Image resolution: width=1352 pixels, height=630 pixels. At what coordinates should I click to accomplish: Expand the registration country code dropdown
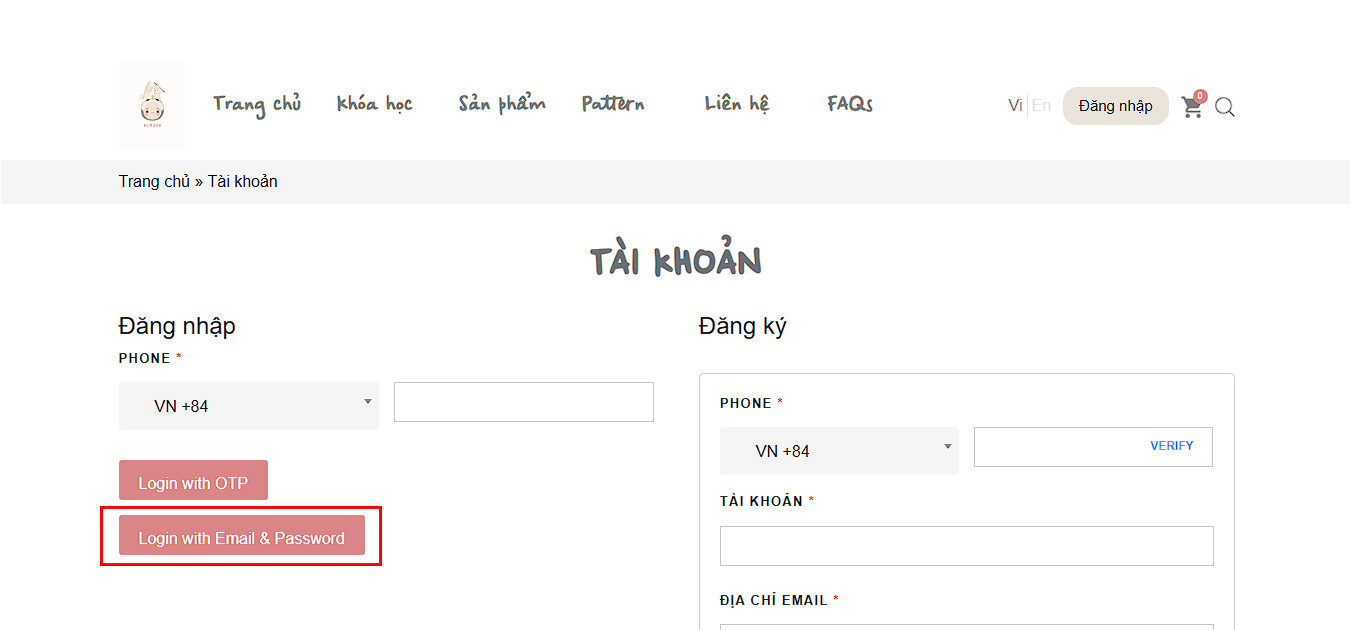tap(838, 451)
